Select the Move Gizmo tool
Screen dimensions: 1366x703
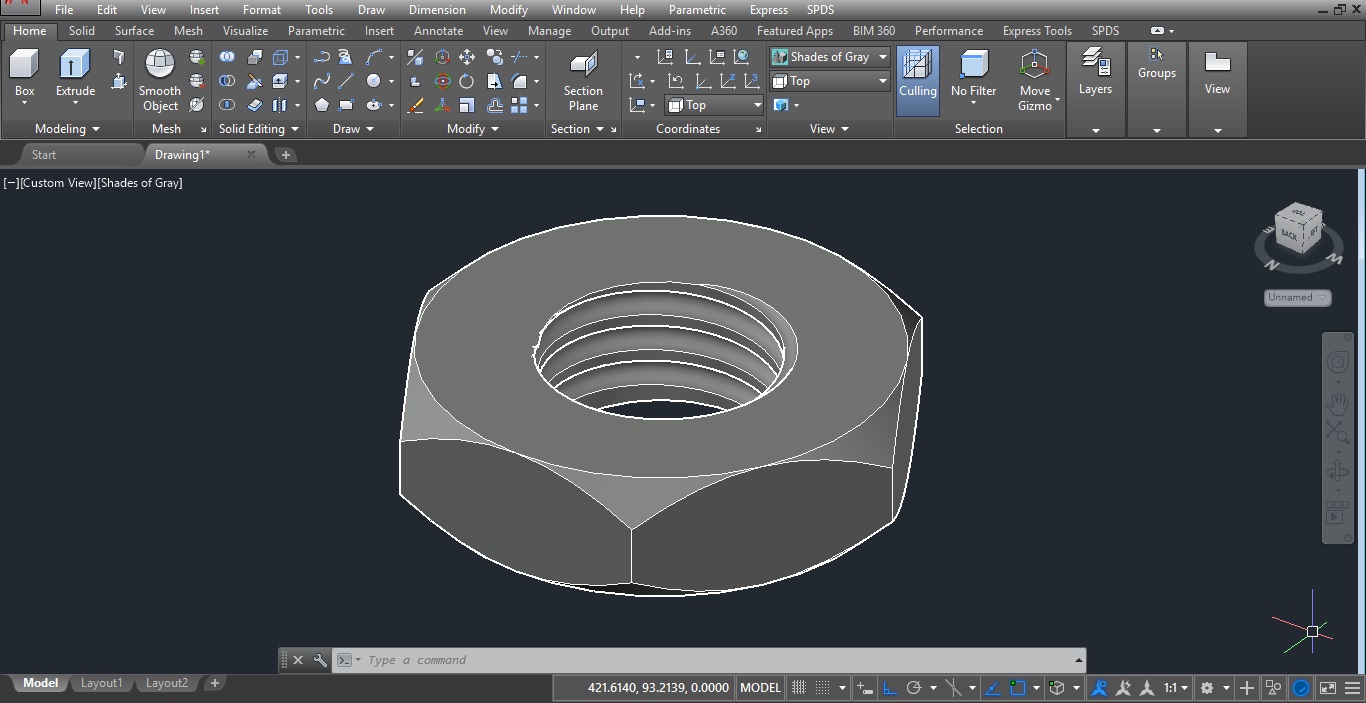(1036, 75)
